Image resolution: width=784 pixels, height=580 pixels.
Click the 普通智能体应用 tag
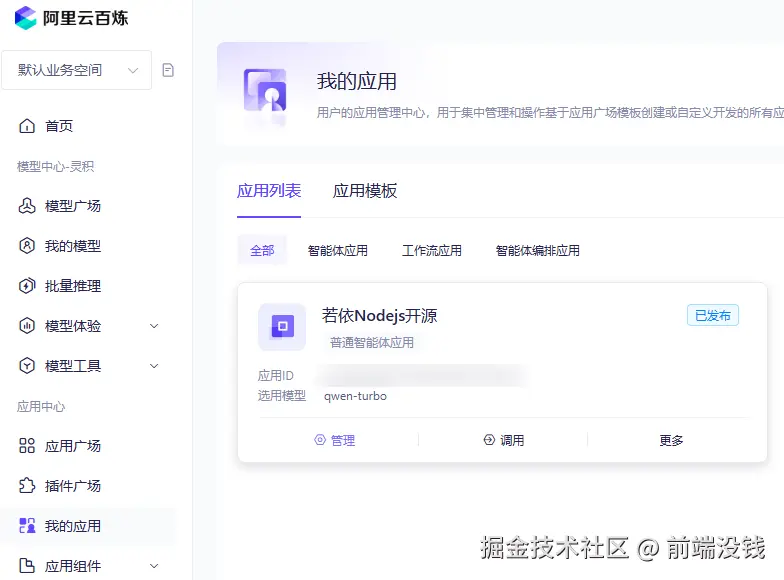[372, 342]
